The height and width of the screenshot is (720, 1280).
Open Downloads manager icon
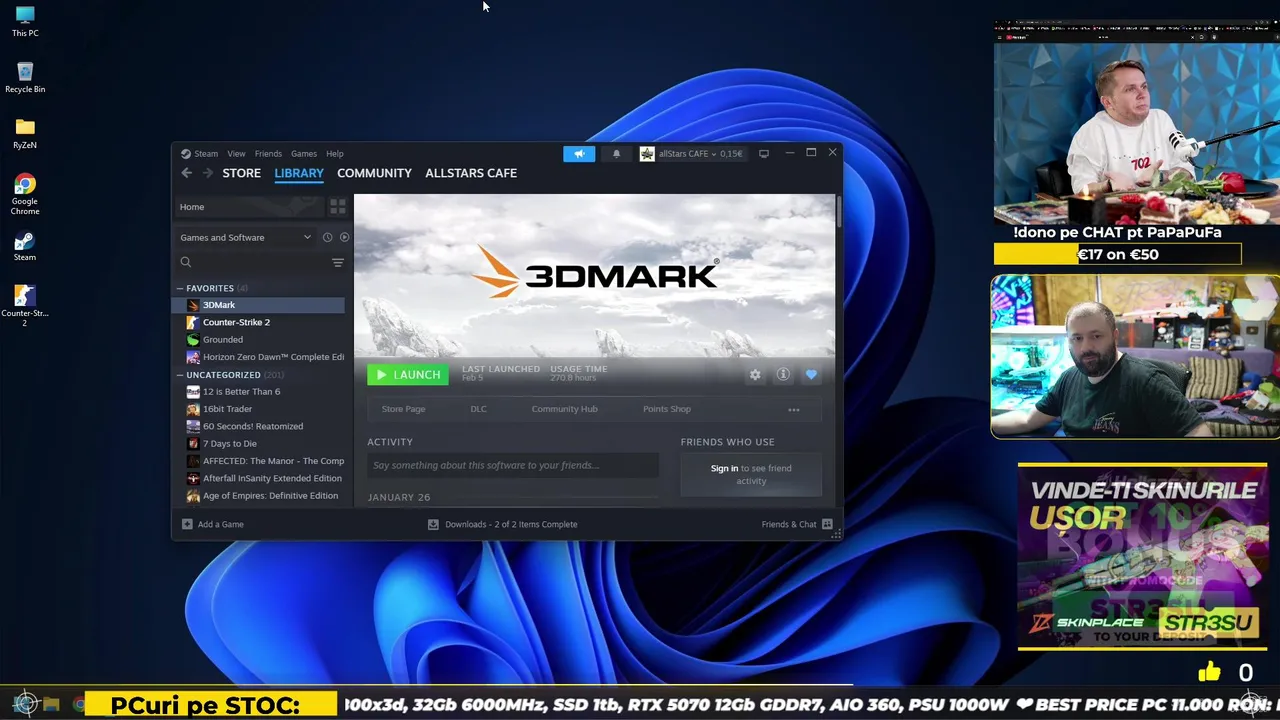[433, 524]
